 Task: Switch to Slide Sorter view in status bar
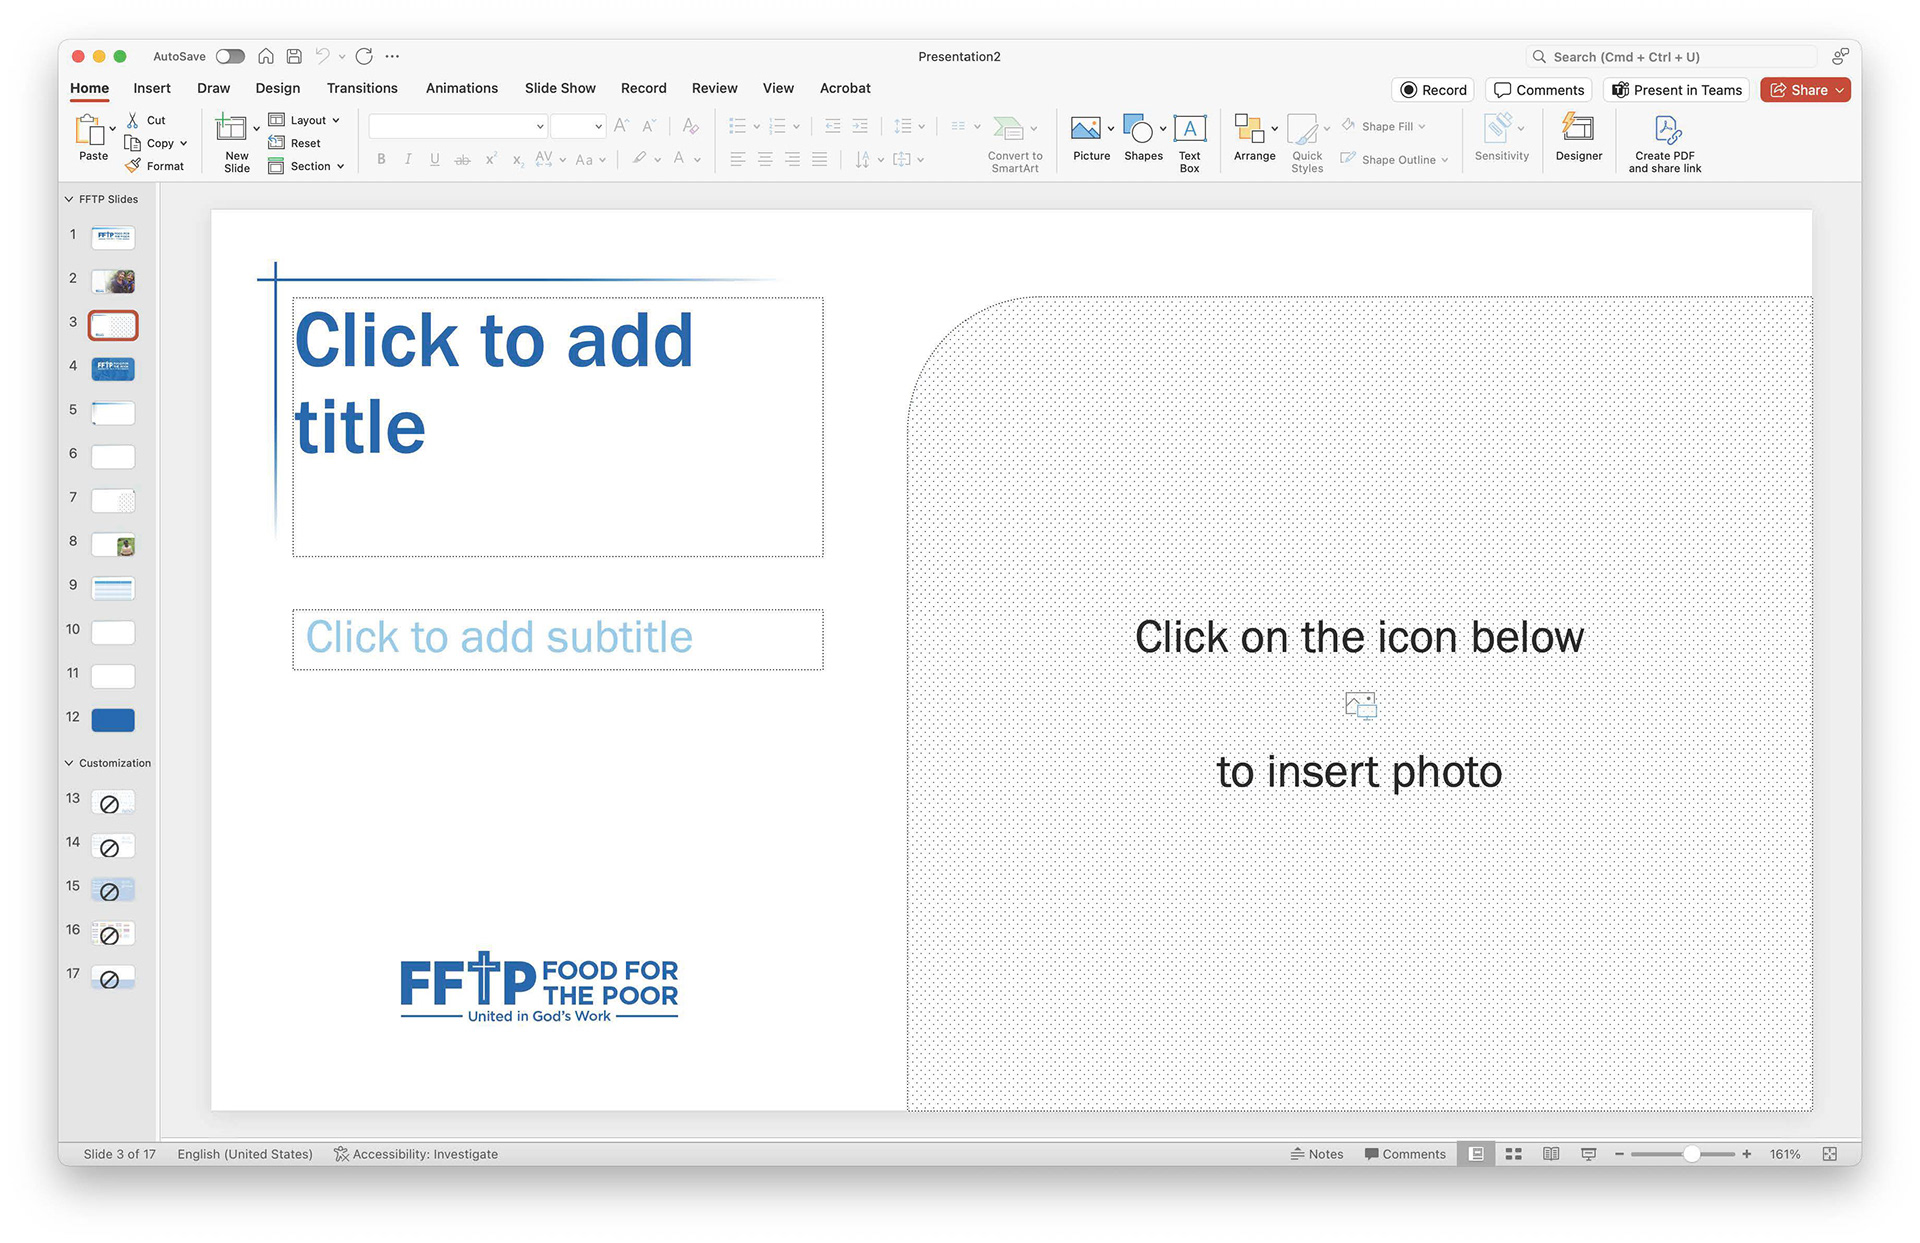pyautogui.click(x=1513, y=1154)
